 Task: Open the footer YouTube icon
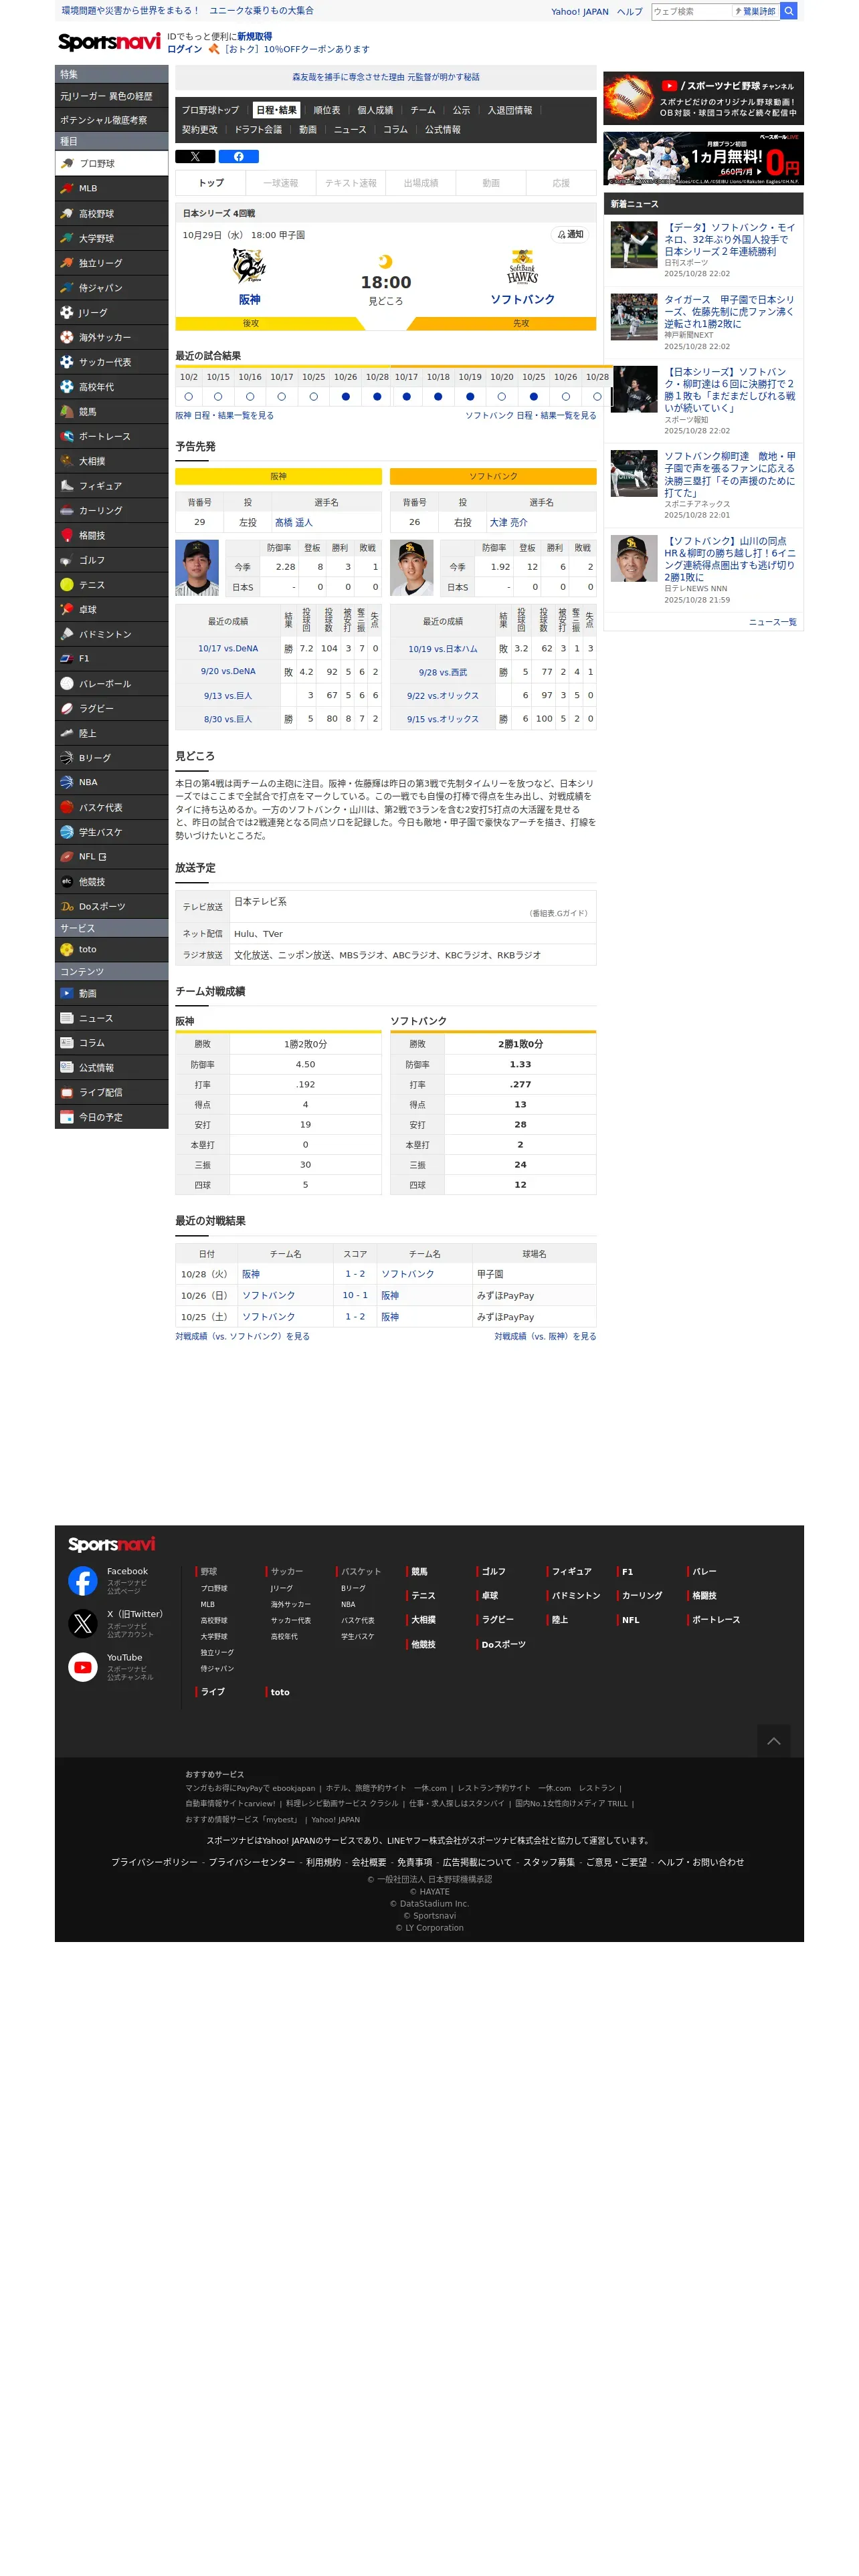click(x=82, y=1666)
